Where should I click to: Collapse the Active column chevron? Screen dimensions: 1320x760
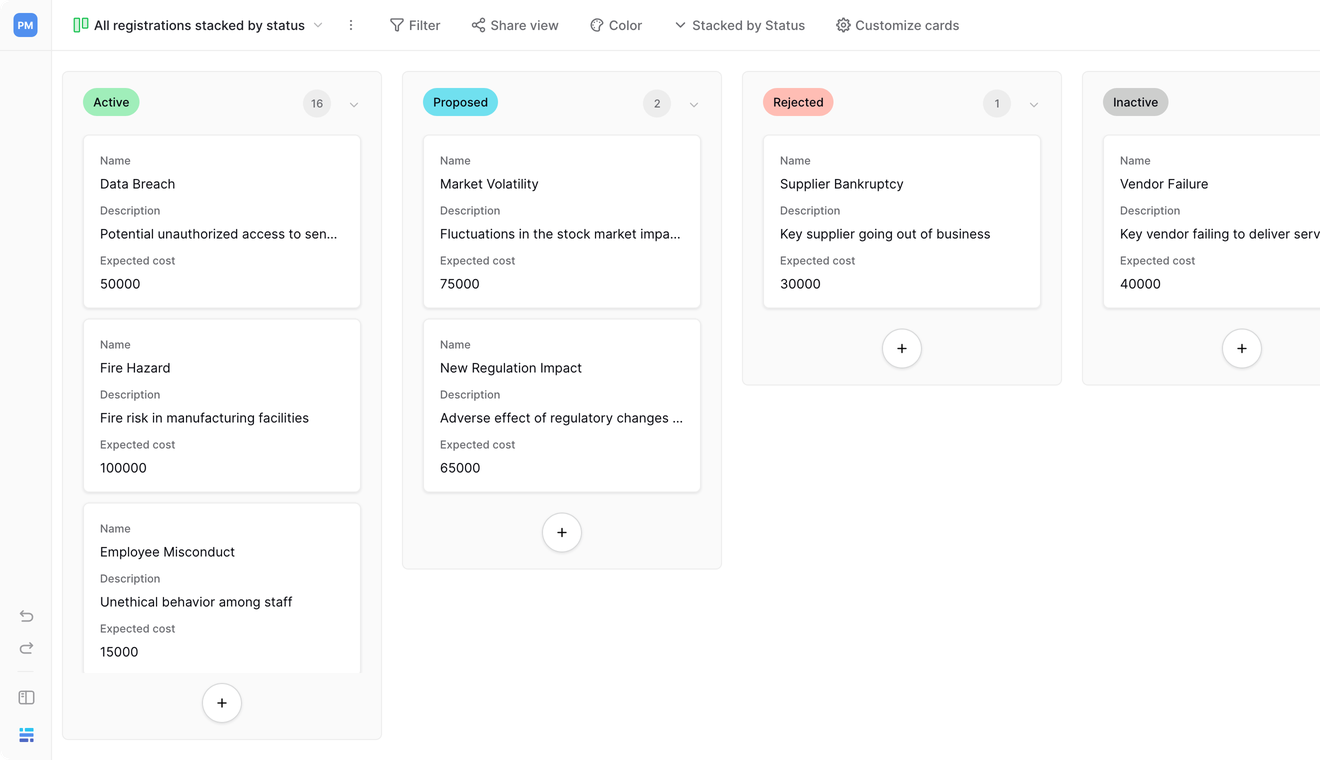(354, 104)
